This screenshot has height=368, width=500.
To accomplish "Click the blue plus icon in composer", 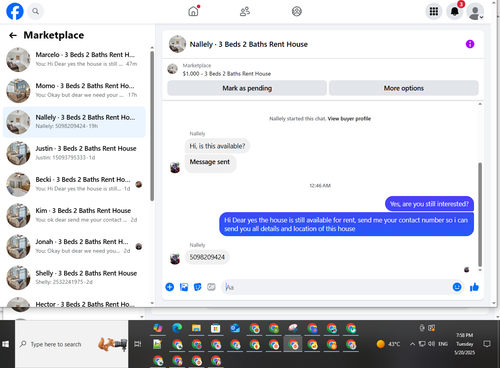I will coord(170,287).
